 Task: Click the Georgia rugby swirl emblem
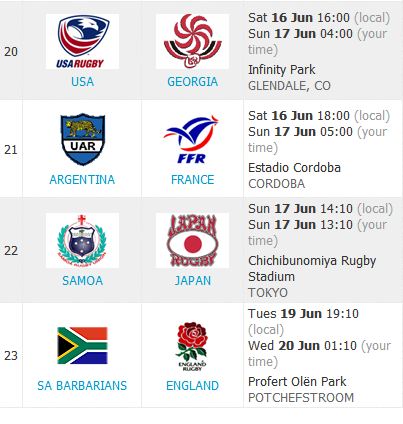coord(192,41)
